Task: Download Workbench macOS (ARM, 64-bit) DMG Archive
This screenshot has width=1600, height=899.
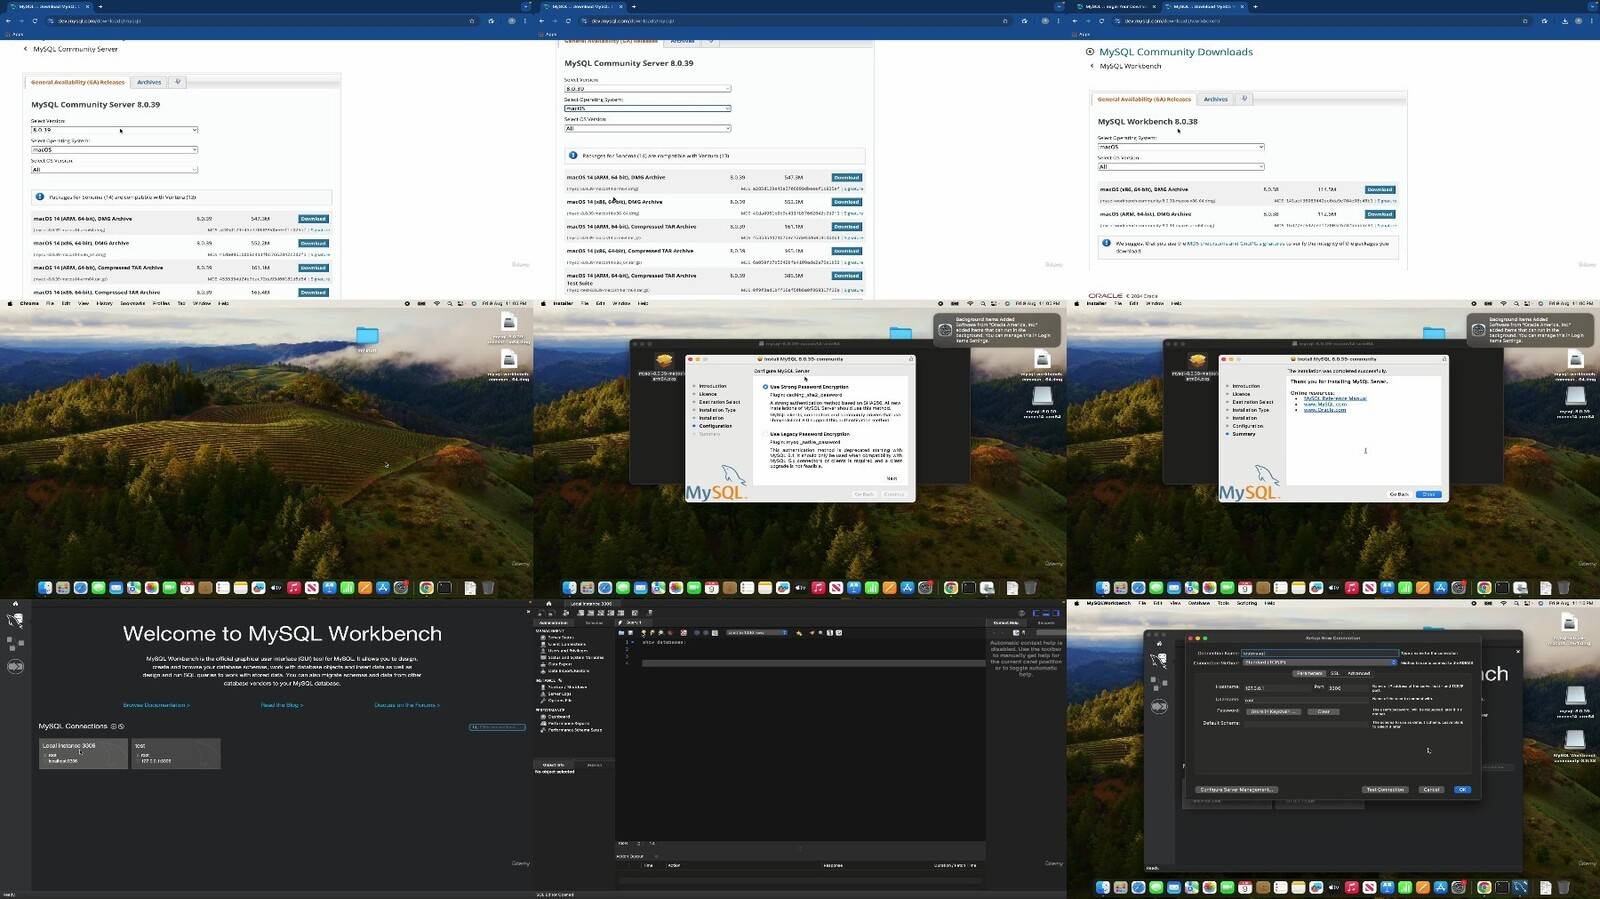Action: (x=1380, y=214)
